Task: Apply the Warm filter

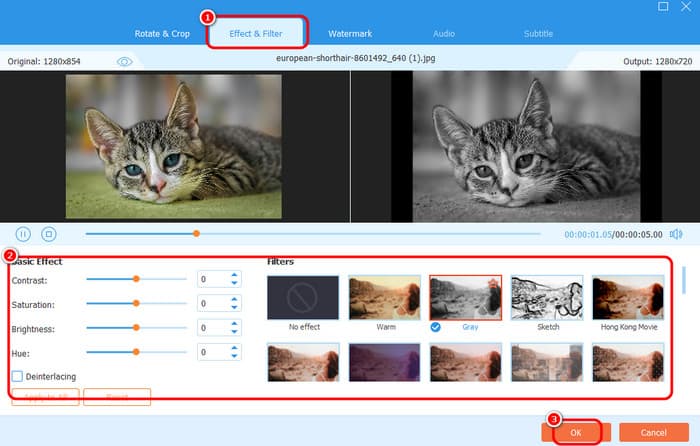Action: pos(384,297)
